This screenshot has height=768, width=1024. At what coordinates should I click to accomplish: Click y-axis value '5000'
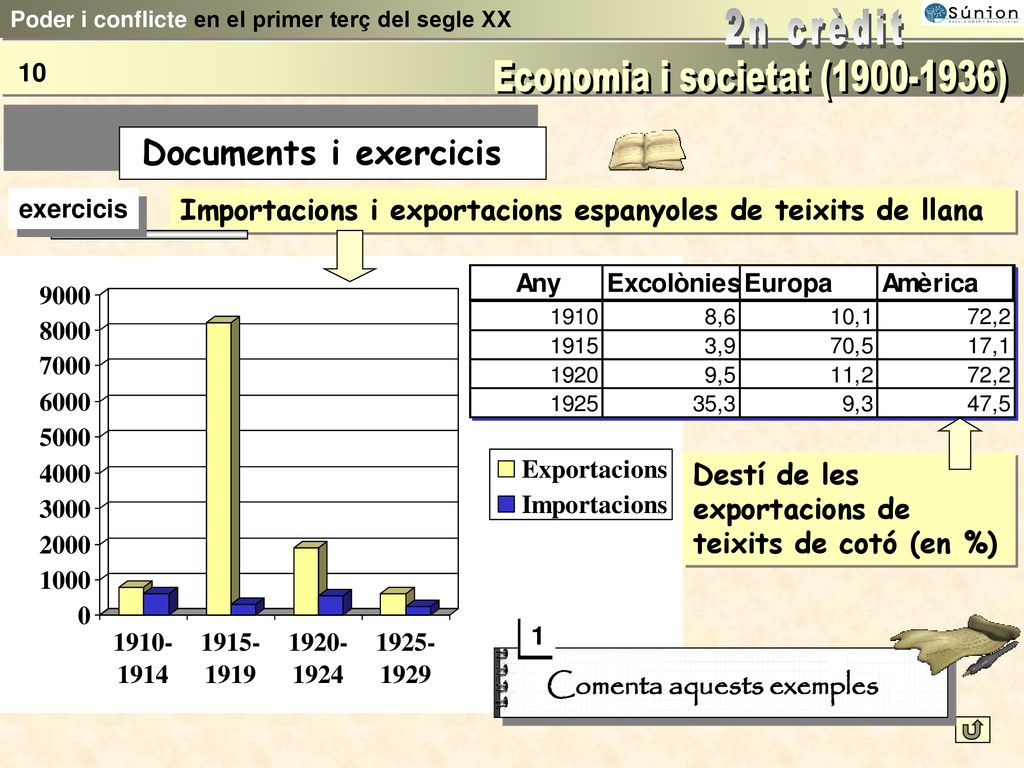click(65, 437)
